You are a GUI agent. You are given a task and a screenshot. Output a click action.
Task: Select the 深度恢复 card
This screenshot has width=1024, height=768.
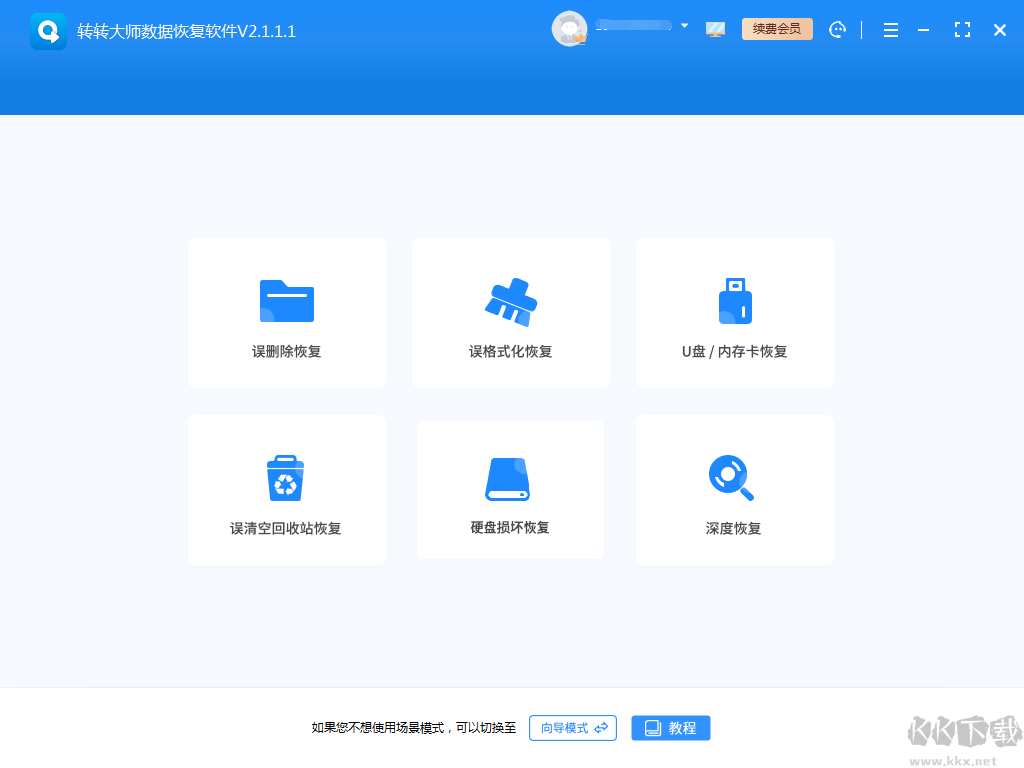735,490
